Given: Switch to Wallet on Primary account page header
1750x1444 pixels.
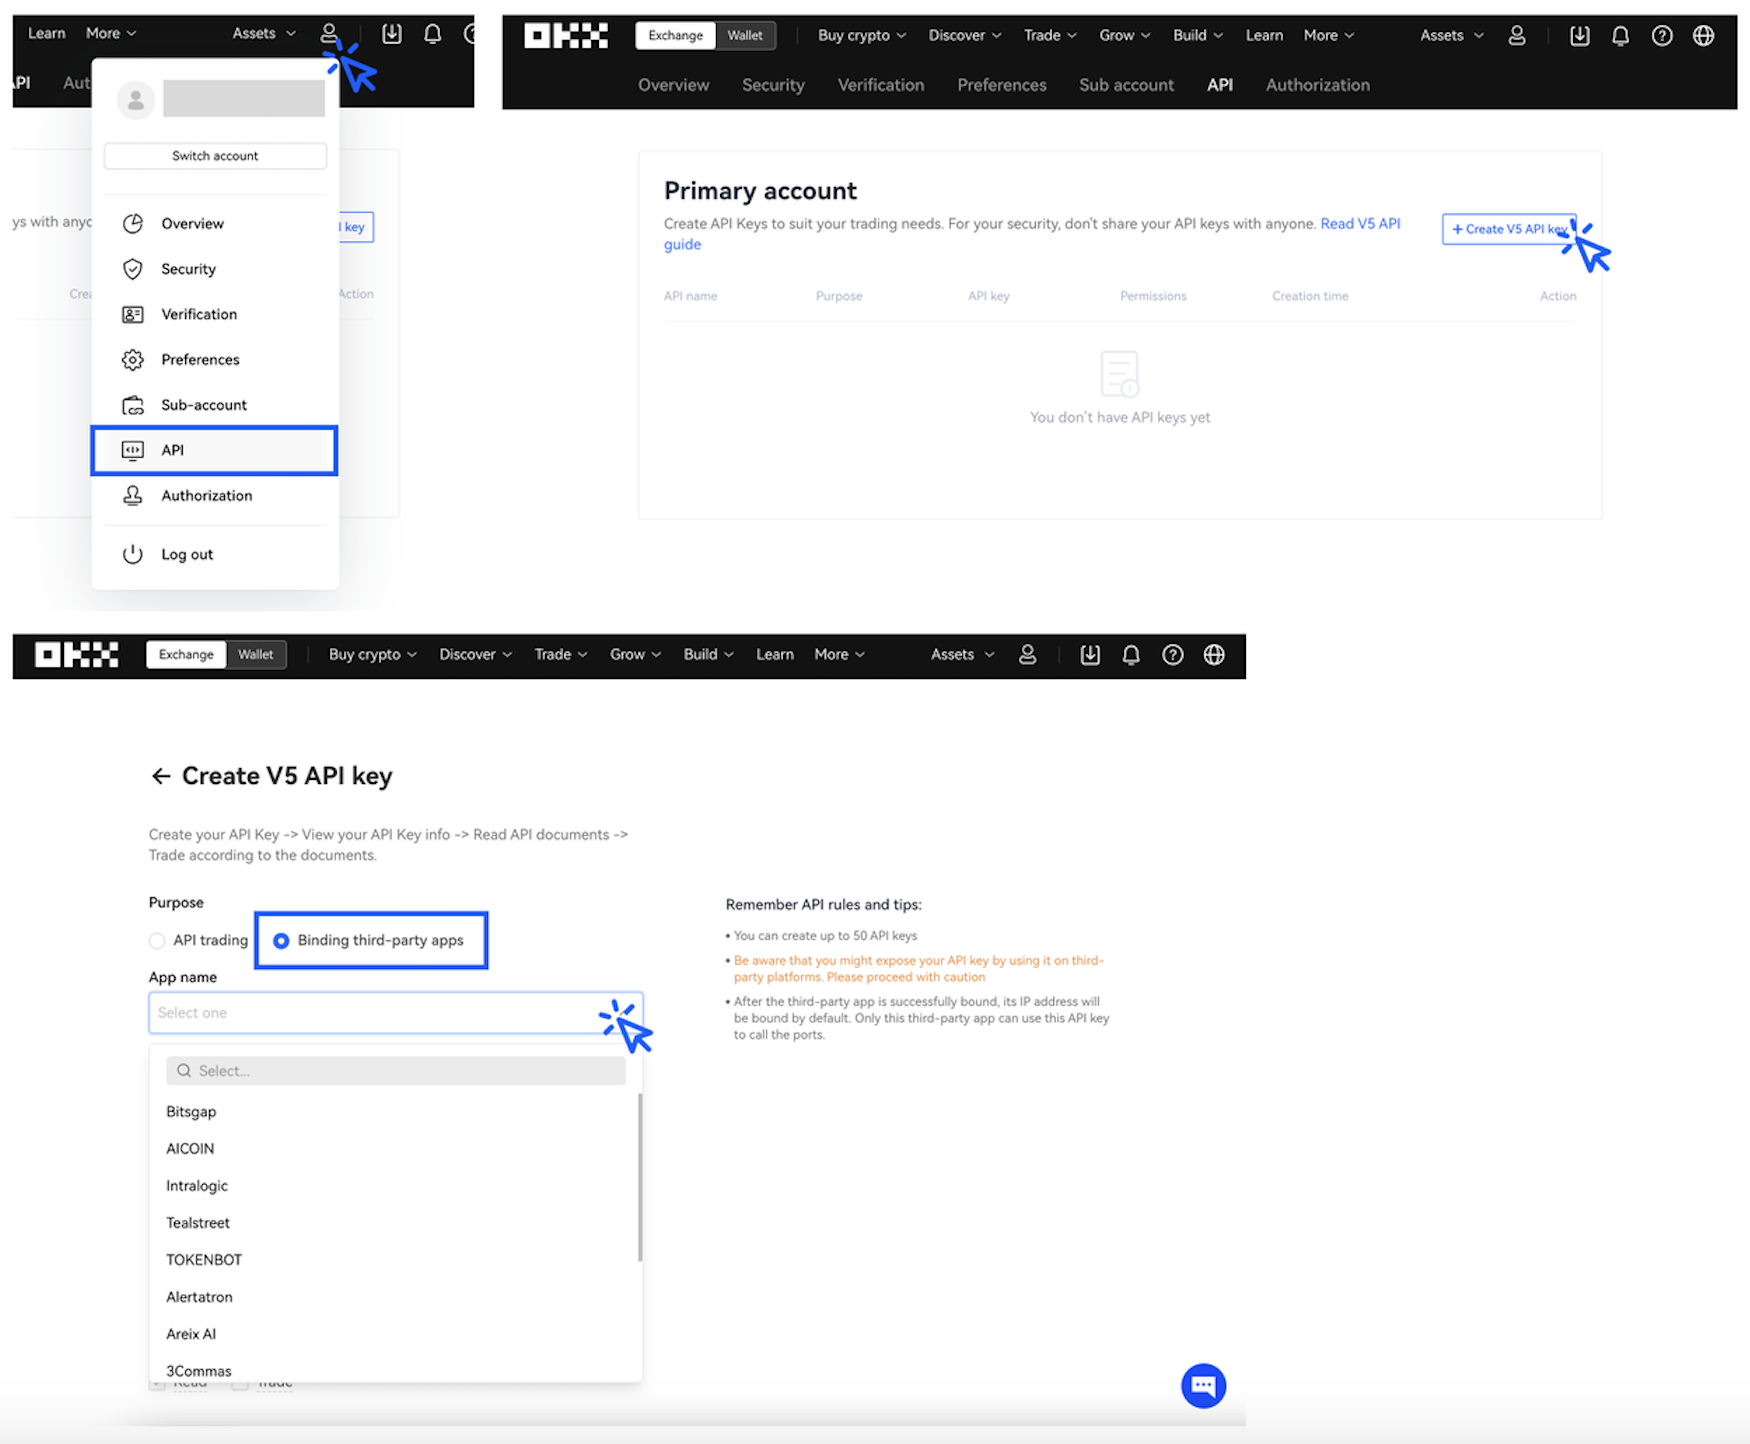Looking at the screenshot, I should click(745, 36).
